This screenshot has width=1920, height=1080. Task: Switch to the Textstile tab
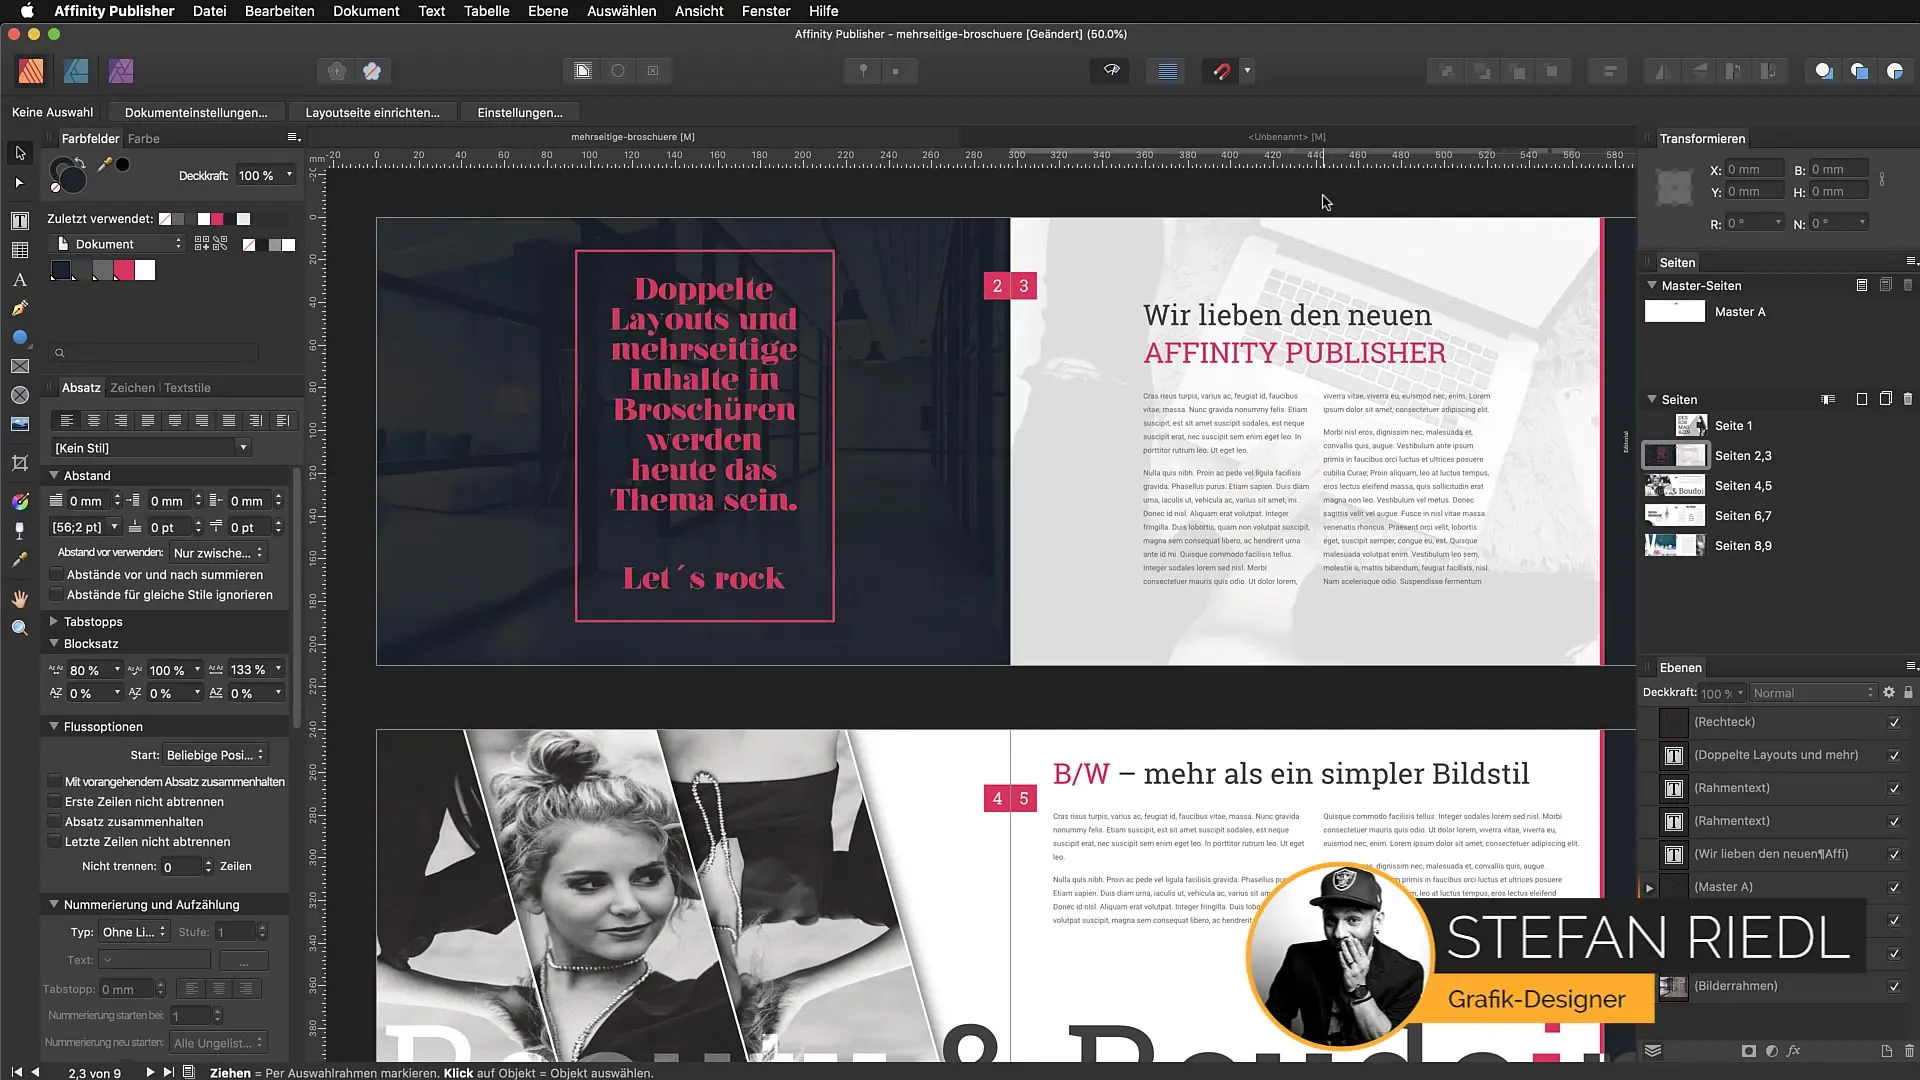[x=187, y=388]
